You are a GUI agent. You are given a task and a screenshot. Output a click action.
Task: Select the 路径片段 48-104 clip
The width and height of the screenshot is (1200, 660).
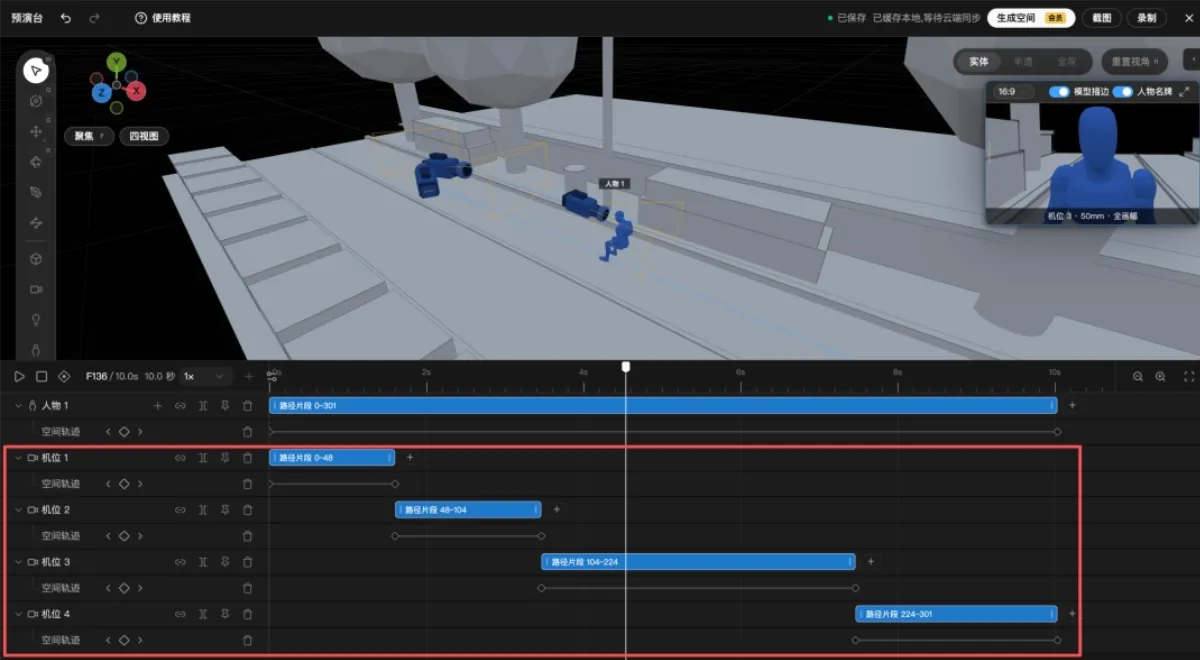468,510
